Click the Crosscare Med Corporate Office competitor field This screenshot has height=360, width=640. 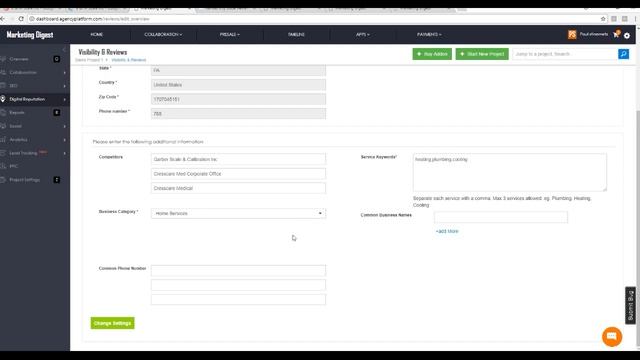[238, 174]
